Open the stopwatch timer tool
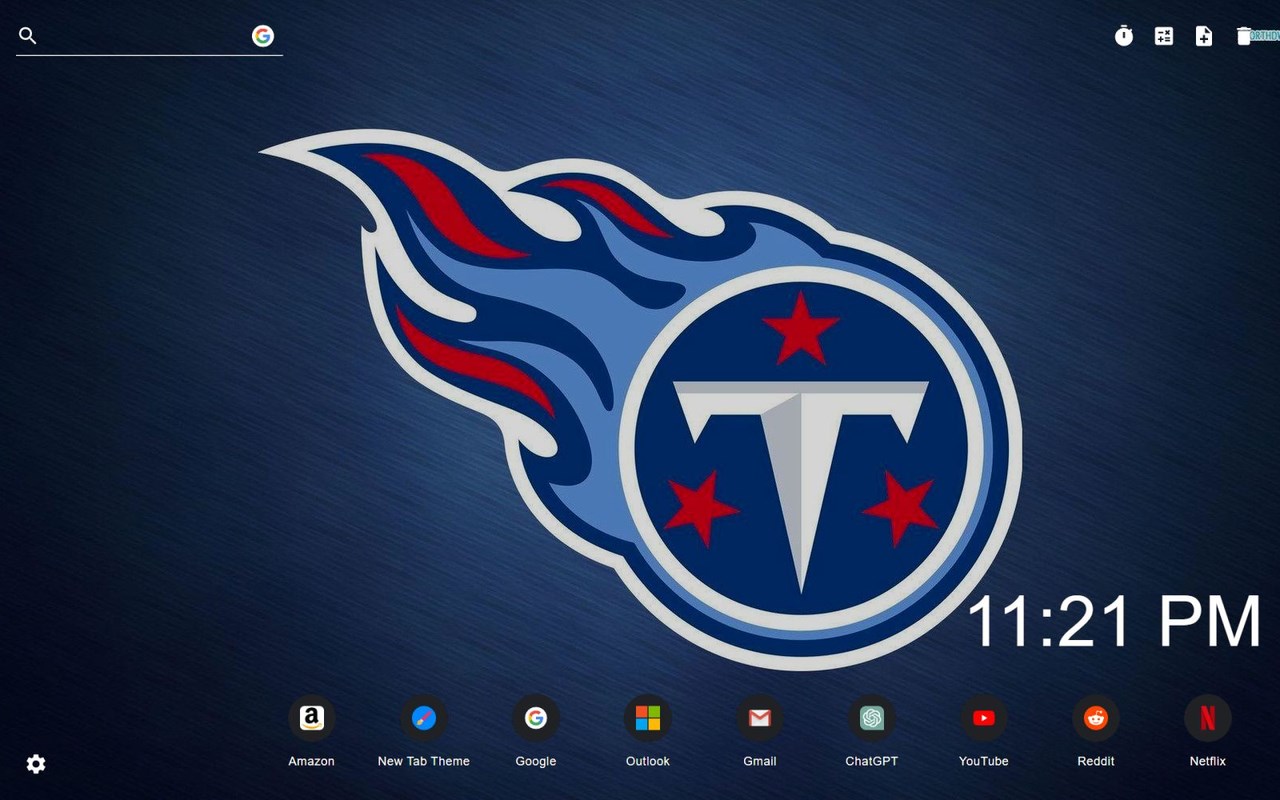This screenshot has width=1280, height=800. (1124, 36)
